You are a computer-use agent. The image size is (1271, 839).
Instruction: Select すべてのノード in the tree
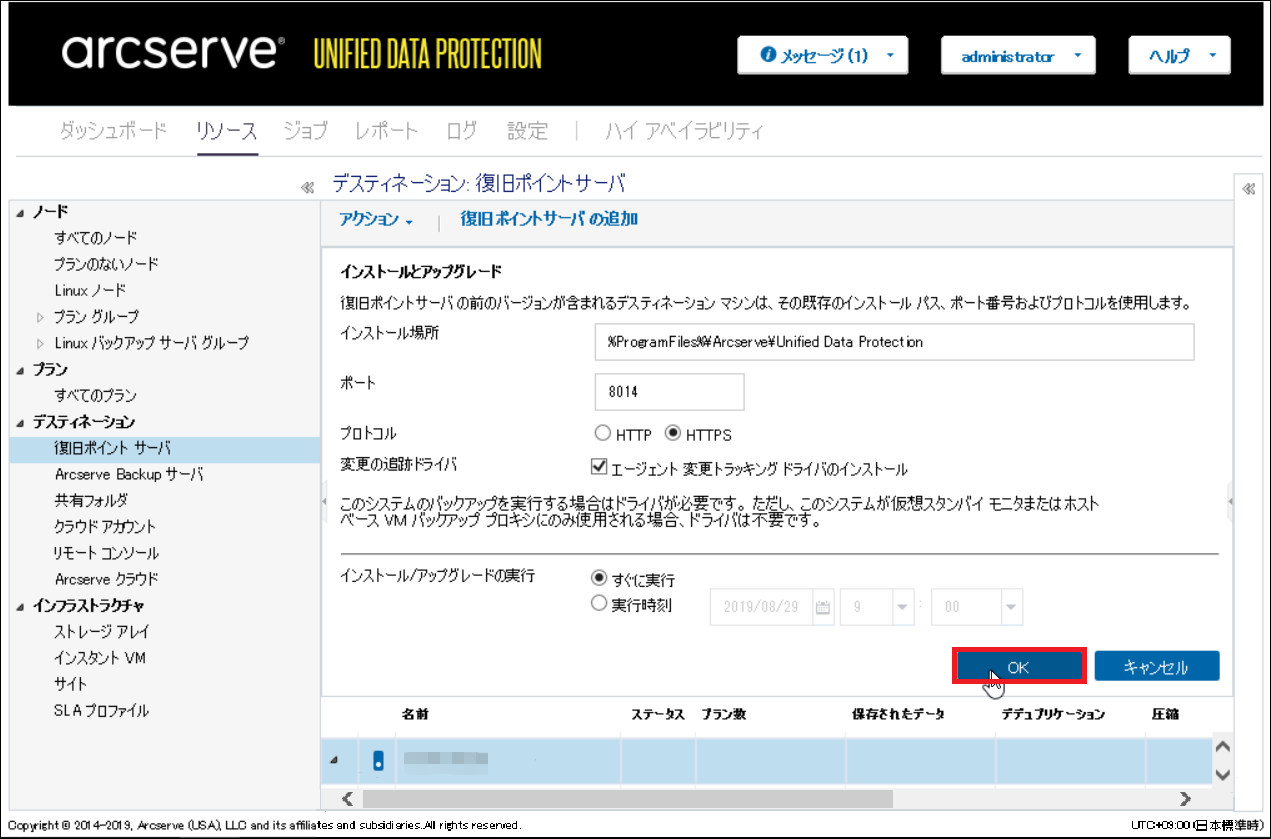[x=96, y=238]
